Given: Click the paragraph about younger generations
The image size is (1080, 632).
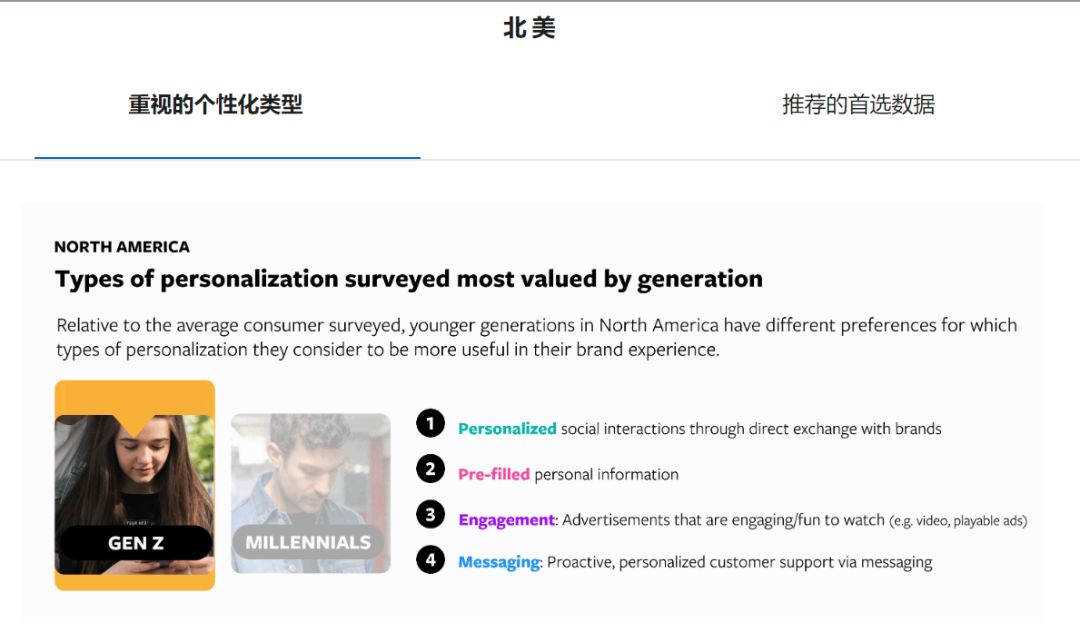Looking at the screenshot, I should coord(536,337).
